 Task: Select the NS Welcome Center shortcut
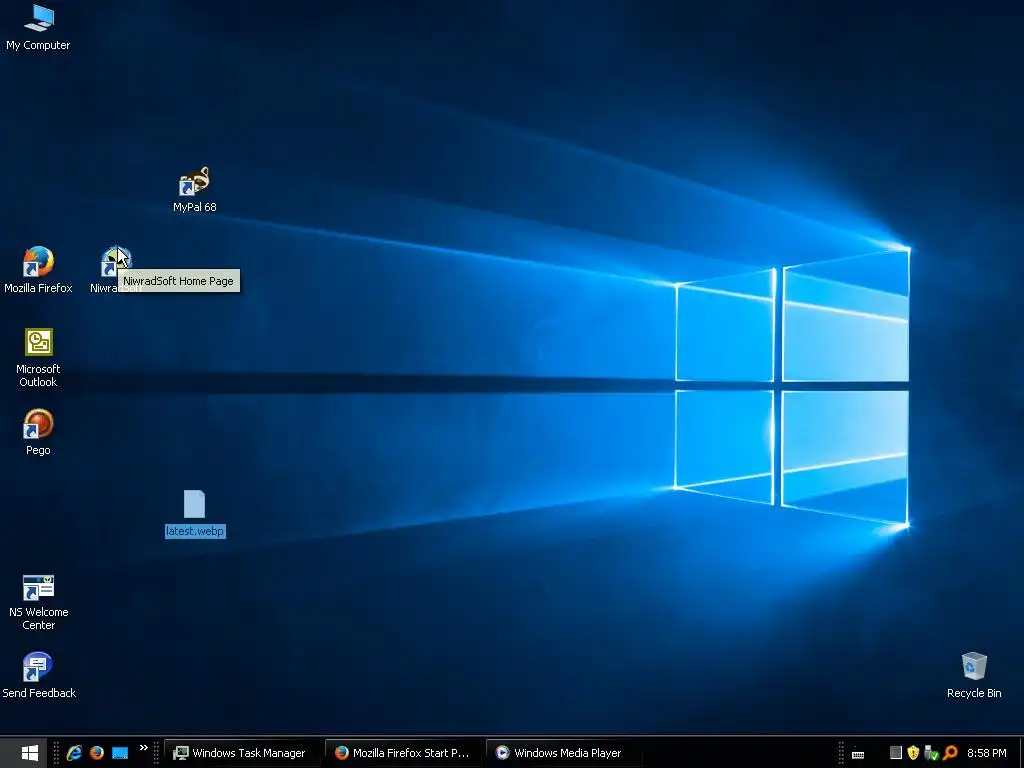(x=39, y=587)
